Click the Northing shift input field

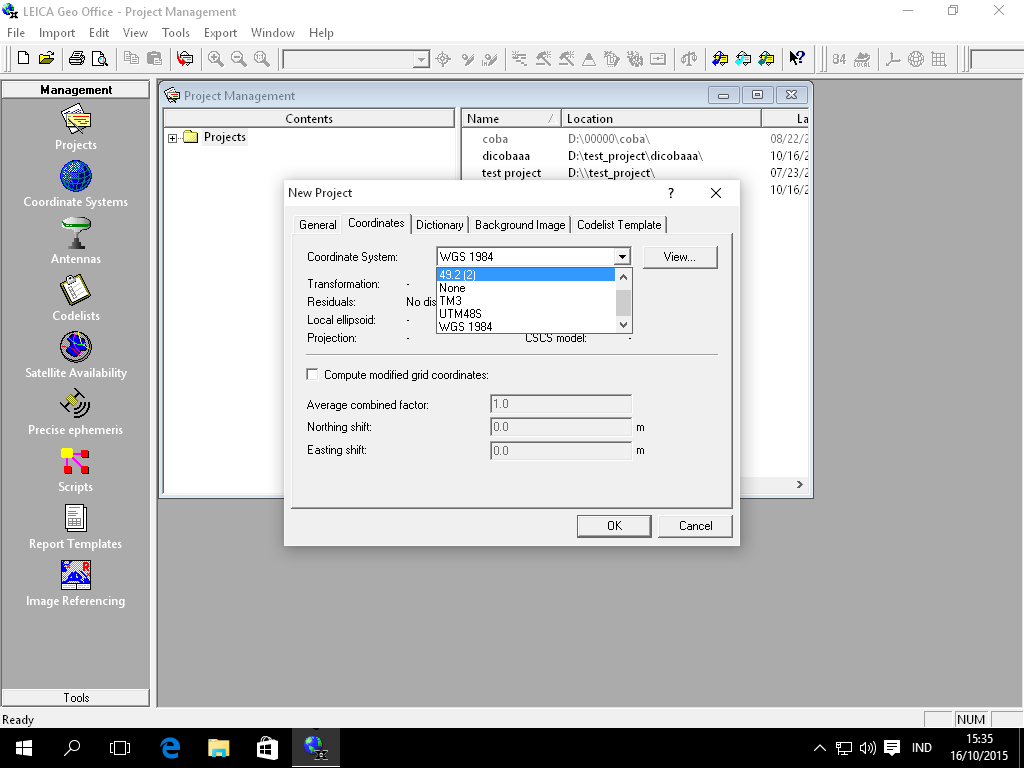click(561, 427)
